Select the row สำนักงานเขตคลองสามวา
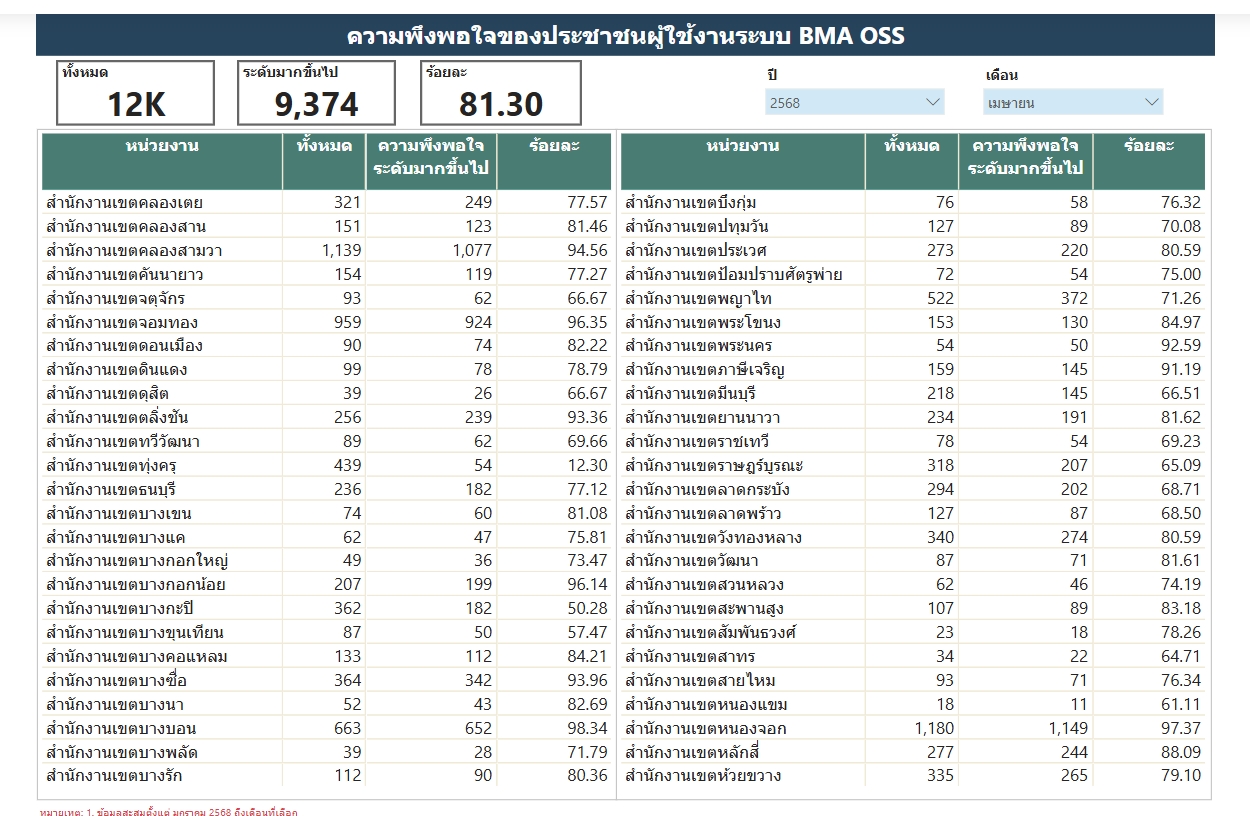This screenshot has height=816, width=1250. [326, 250]
